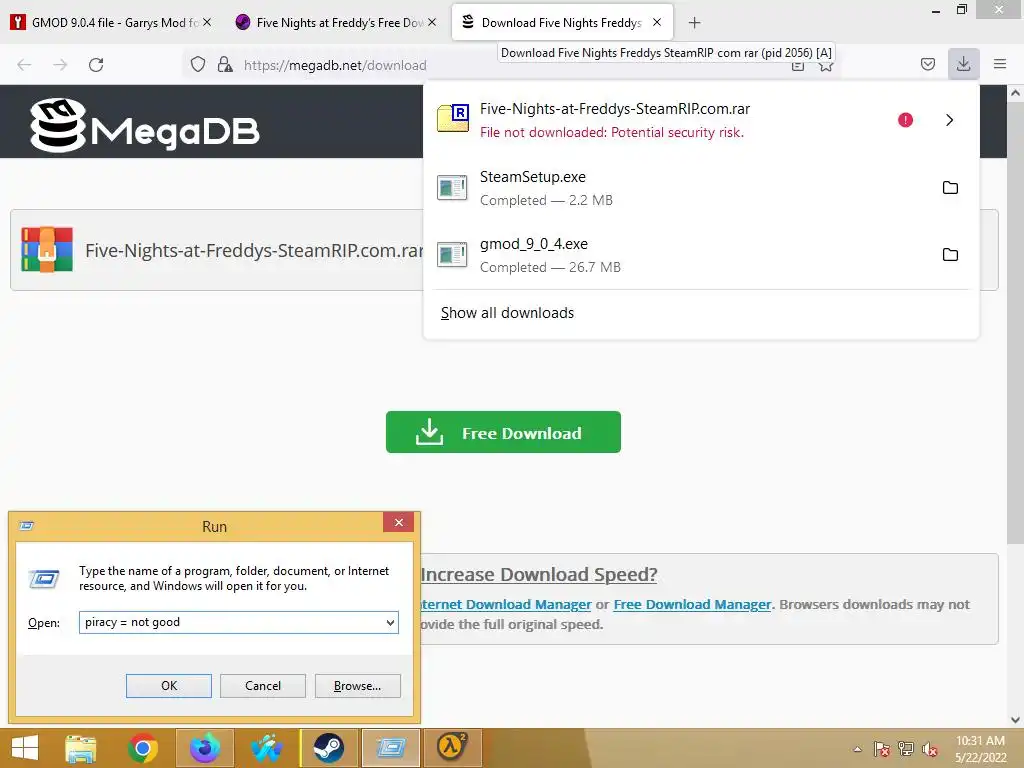
Task: Click the WinRAR archive icon beside filename
Action: click(46, 249)
